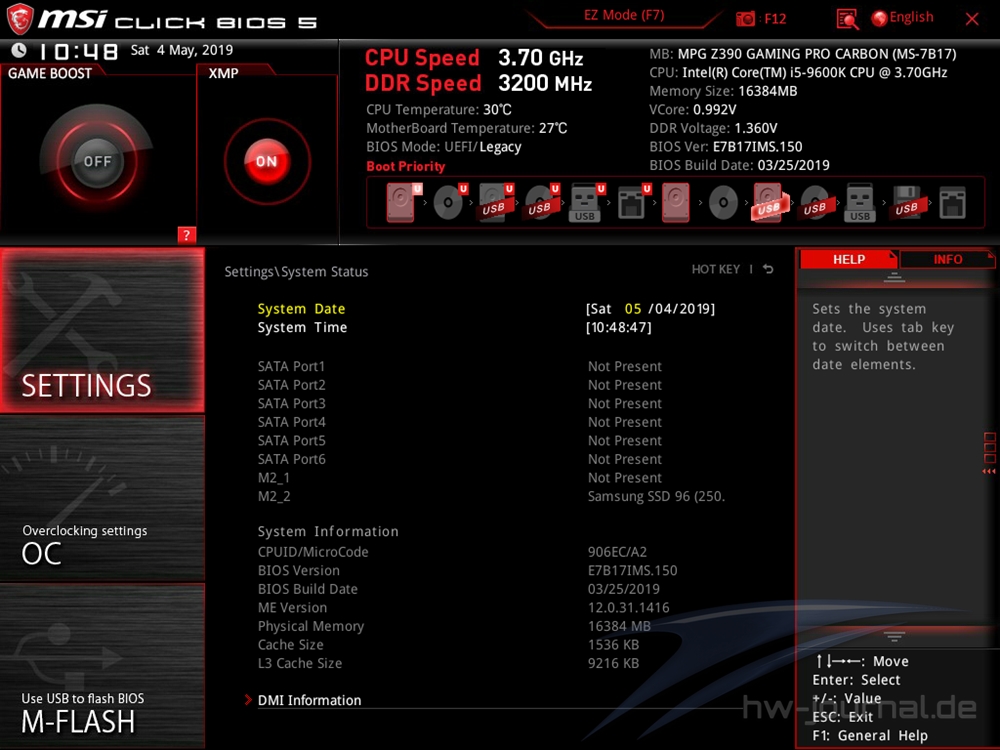Select the M2_1 row
Viewport: 1000px width, 750px height.
[460, 477]
